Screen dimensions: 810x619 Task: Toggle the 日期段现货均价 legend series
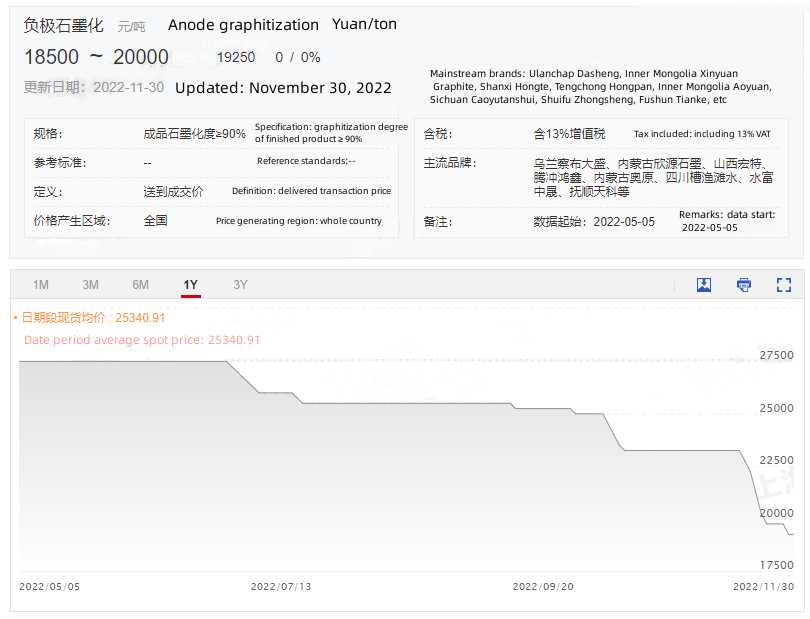(x=90, y=318)
